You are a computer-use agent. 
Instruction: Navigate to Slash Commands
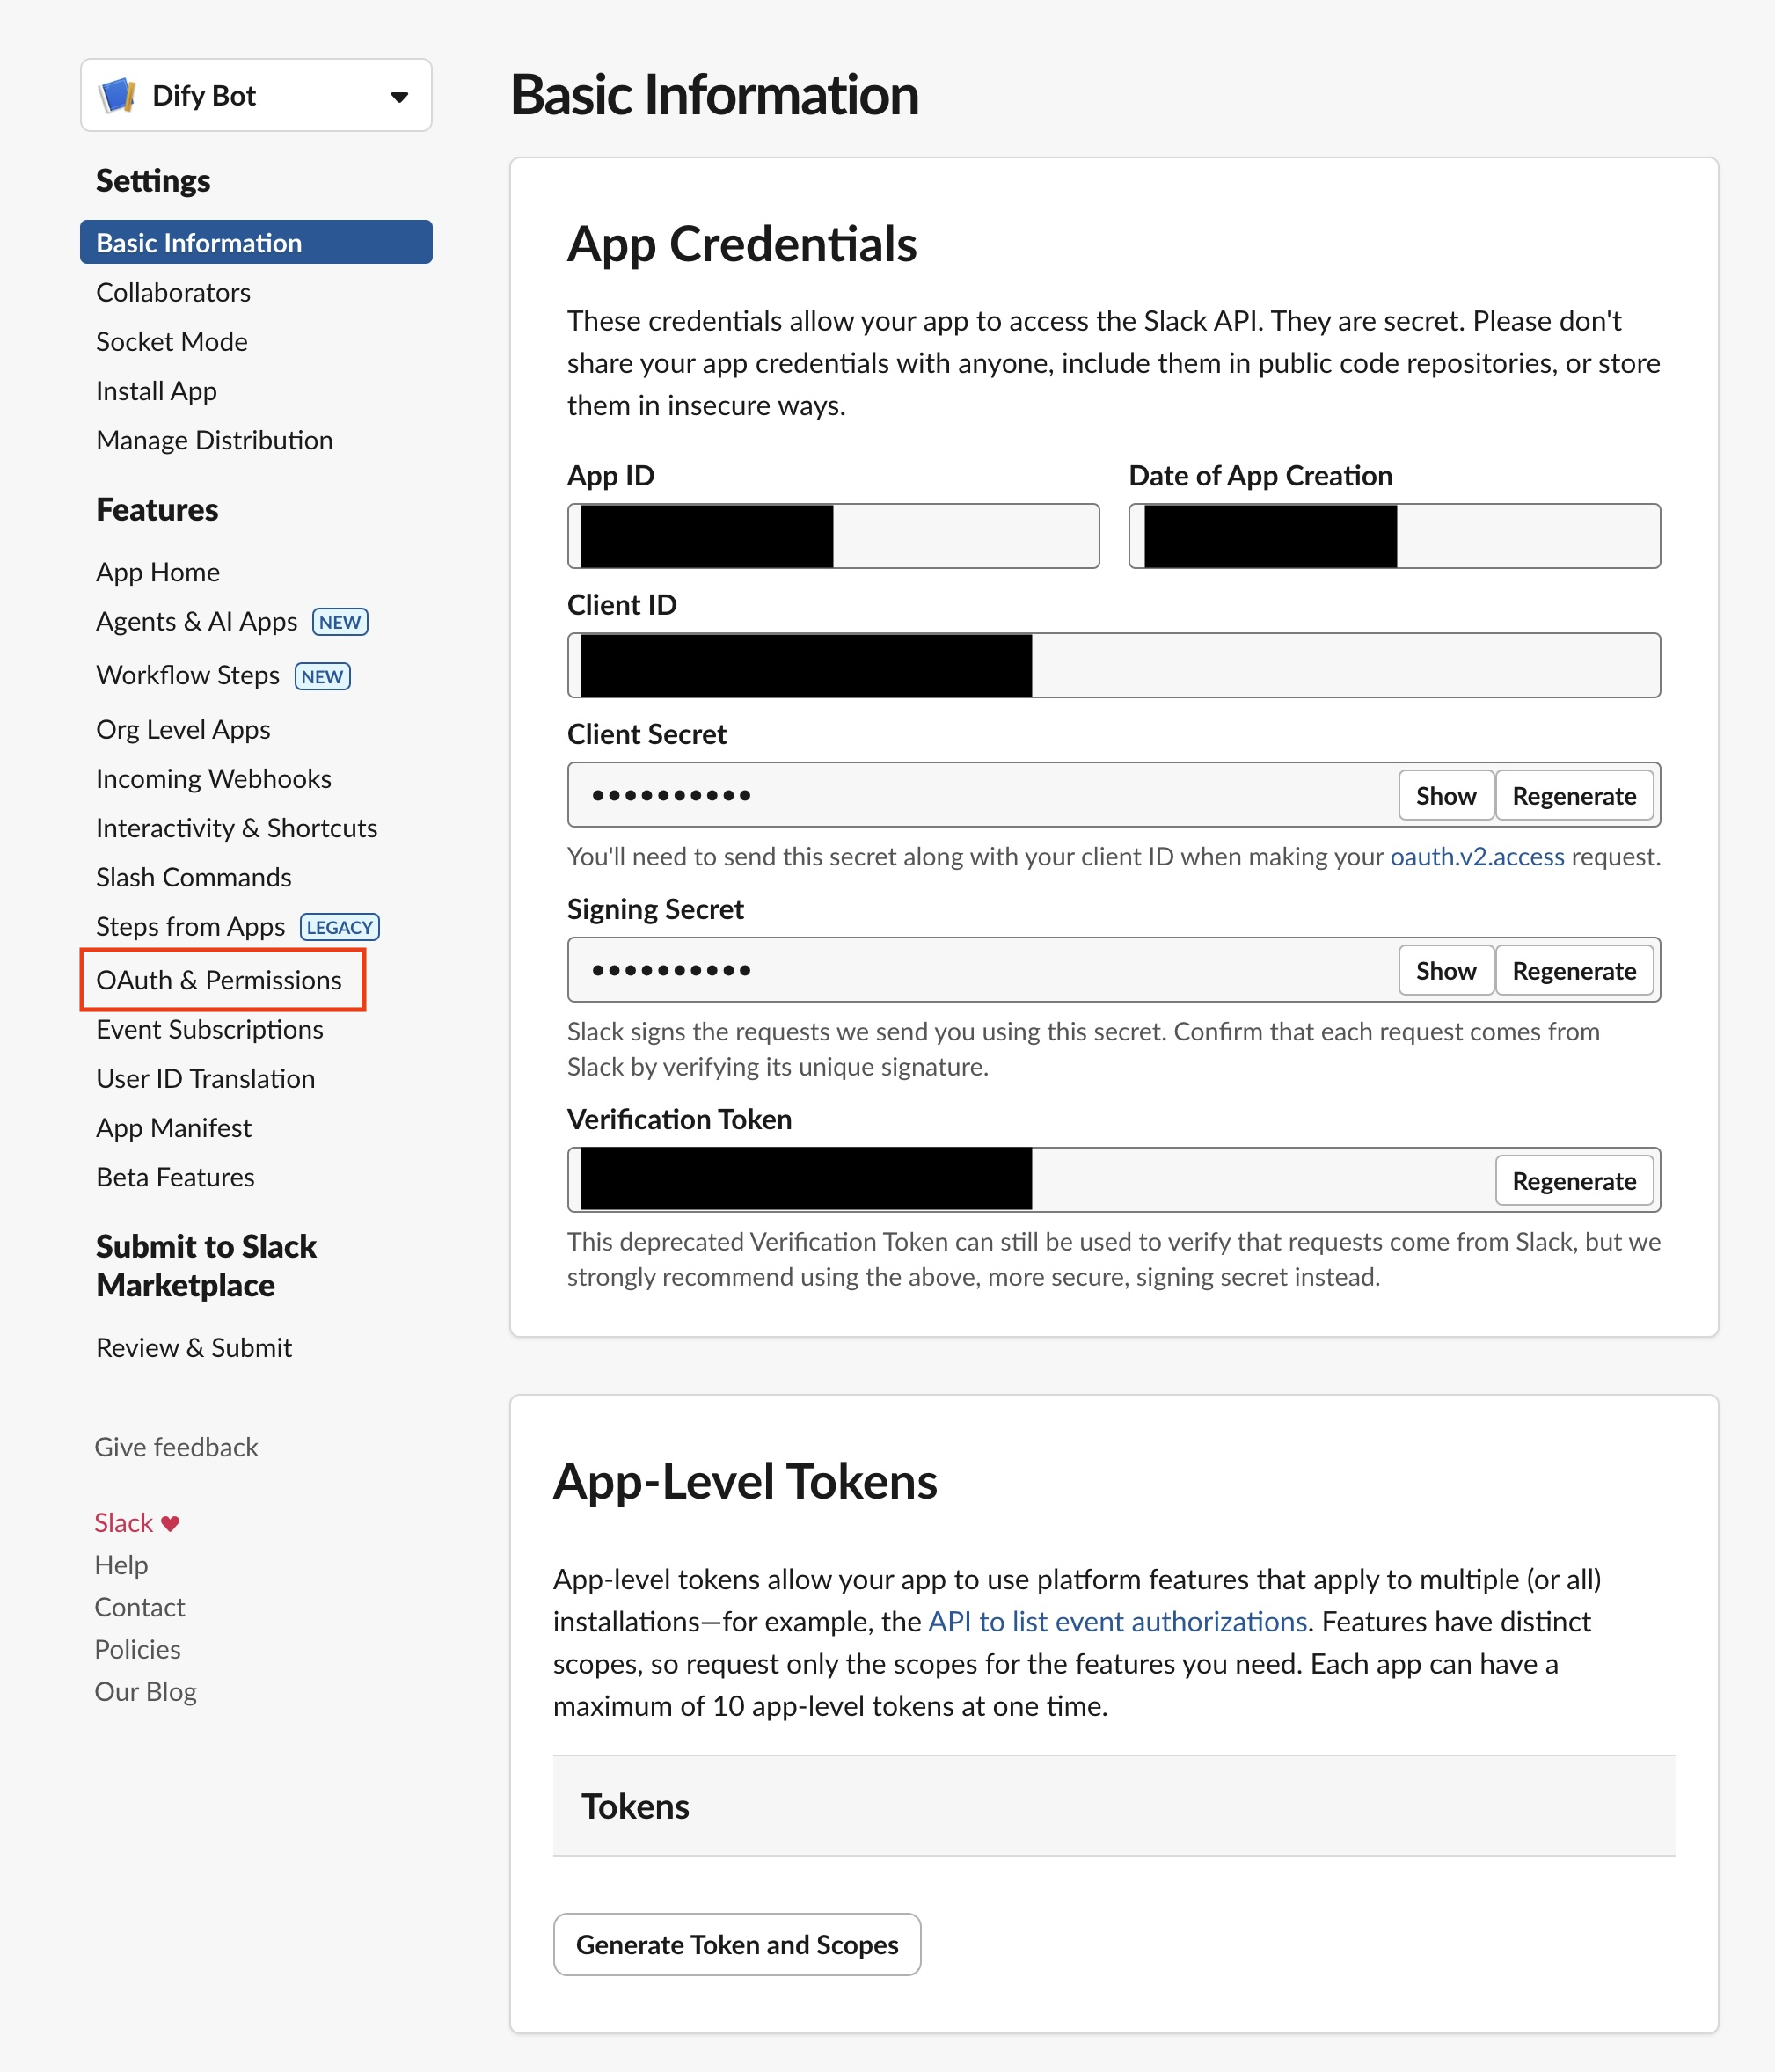194,877
